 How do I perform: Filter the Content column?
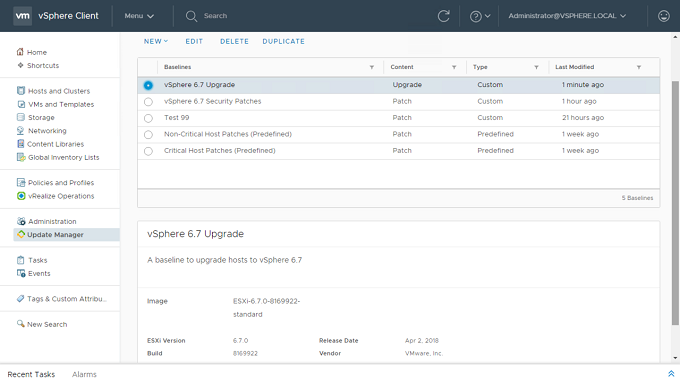(454, 67)
